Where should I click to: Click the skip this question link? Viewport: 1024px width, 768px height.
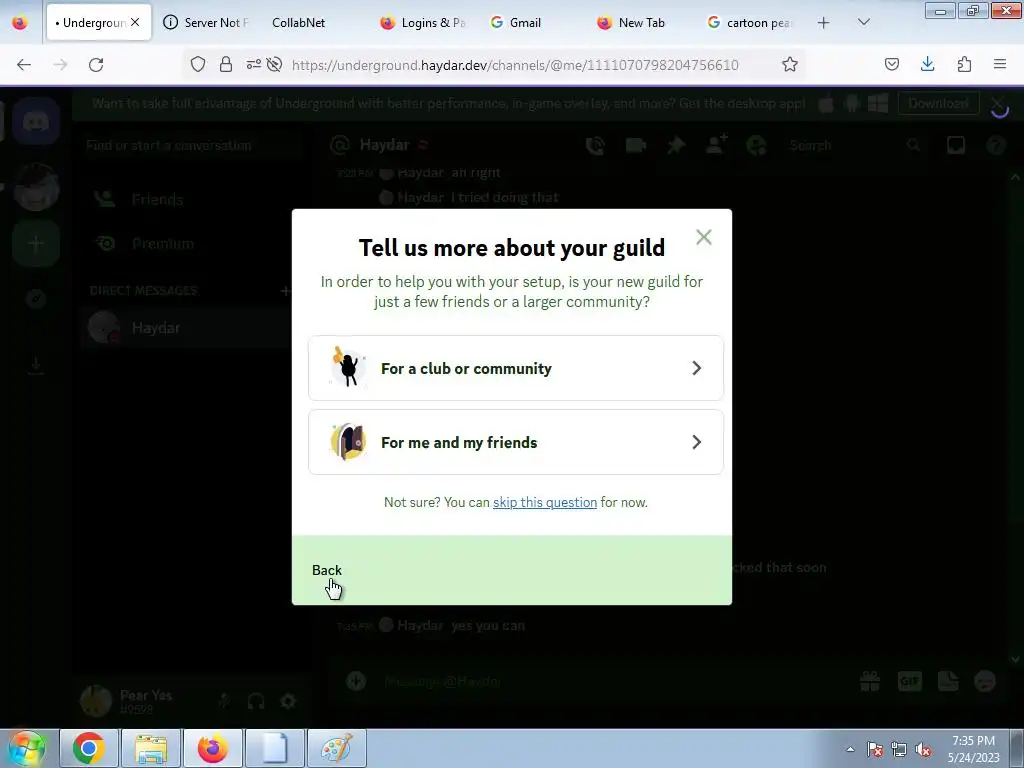point(545,502)
